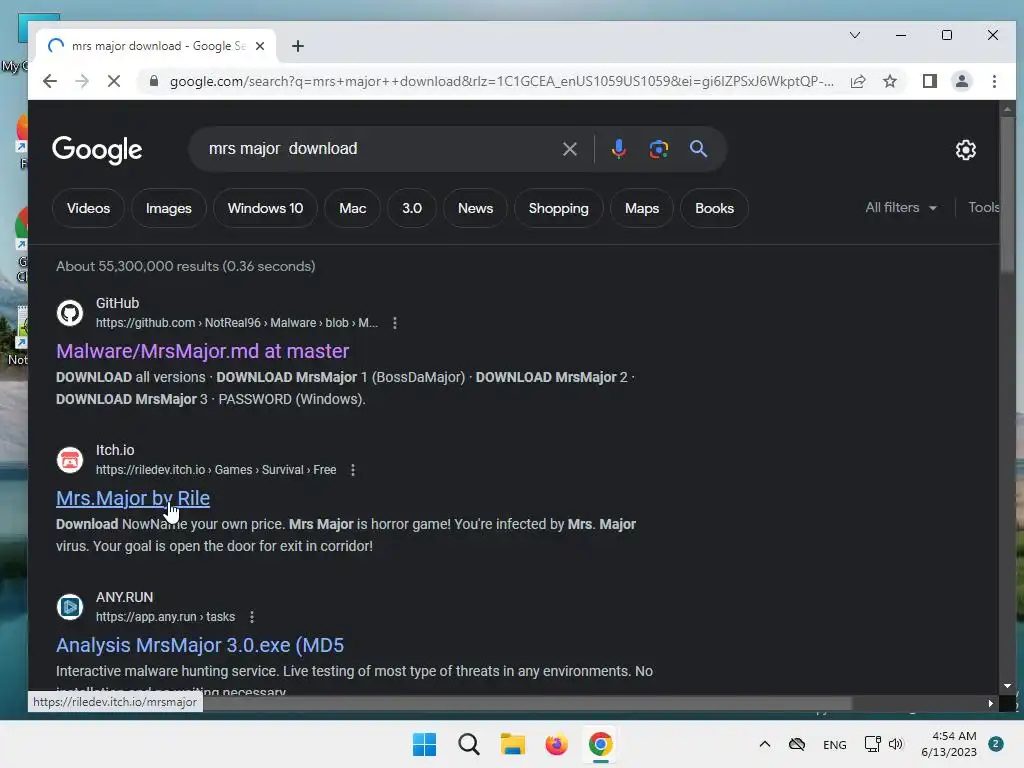Close the 'mrs major download' tab
This screenshot has width=1024, height=768.
(x=260, y=46)
